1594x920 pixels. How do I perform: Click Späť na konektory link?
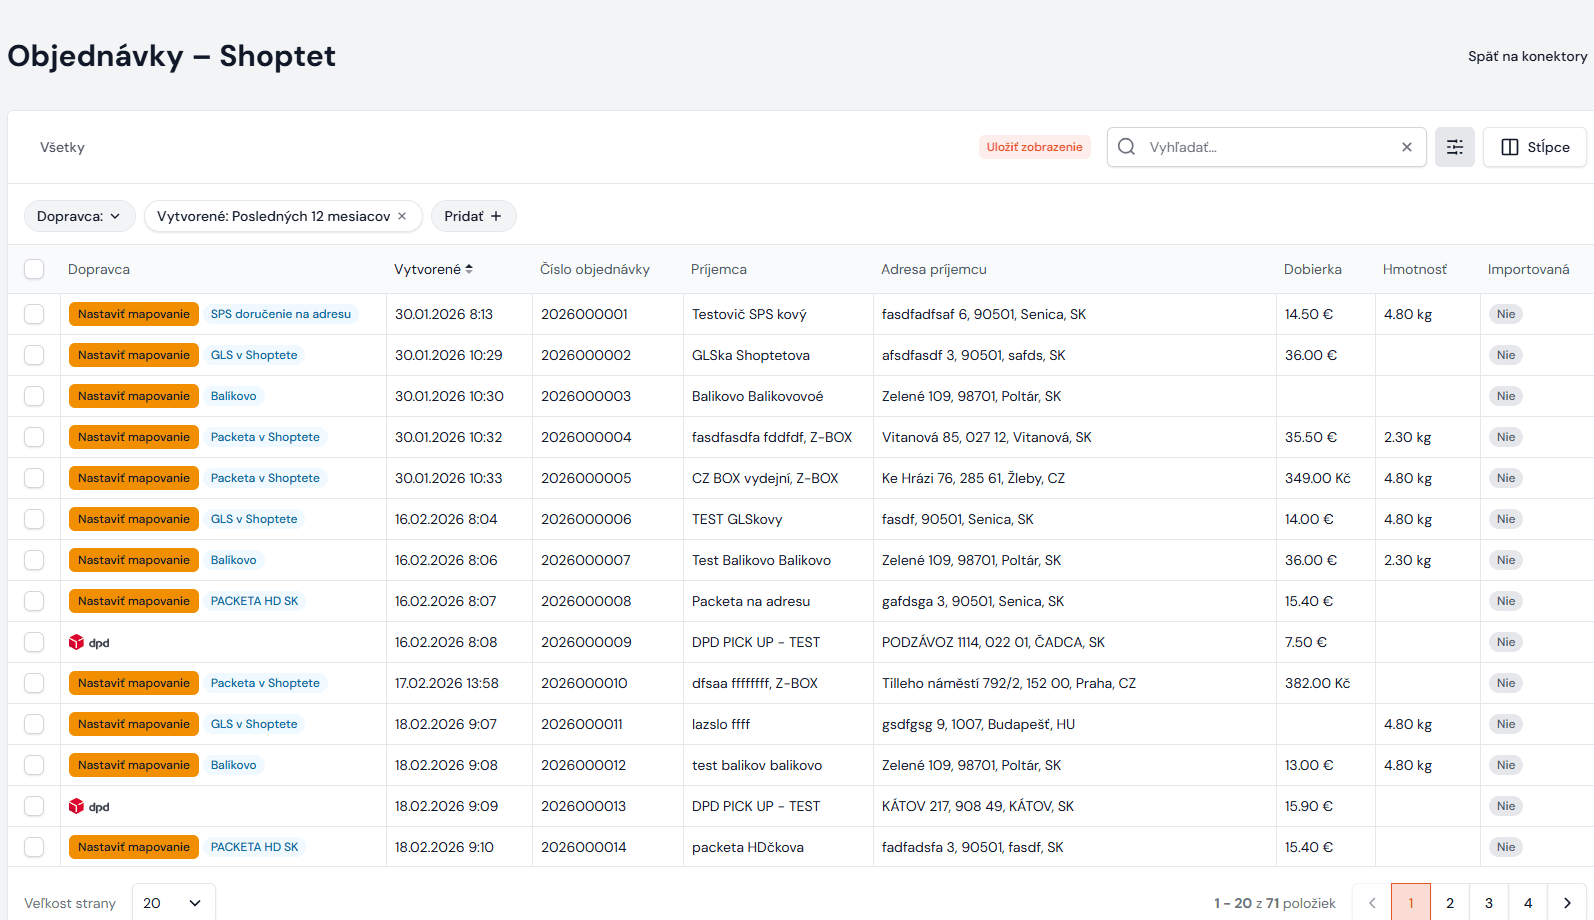point(1527,56)
